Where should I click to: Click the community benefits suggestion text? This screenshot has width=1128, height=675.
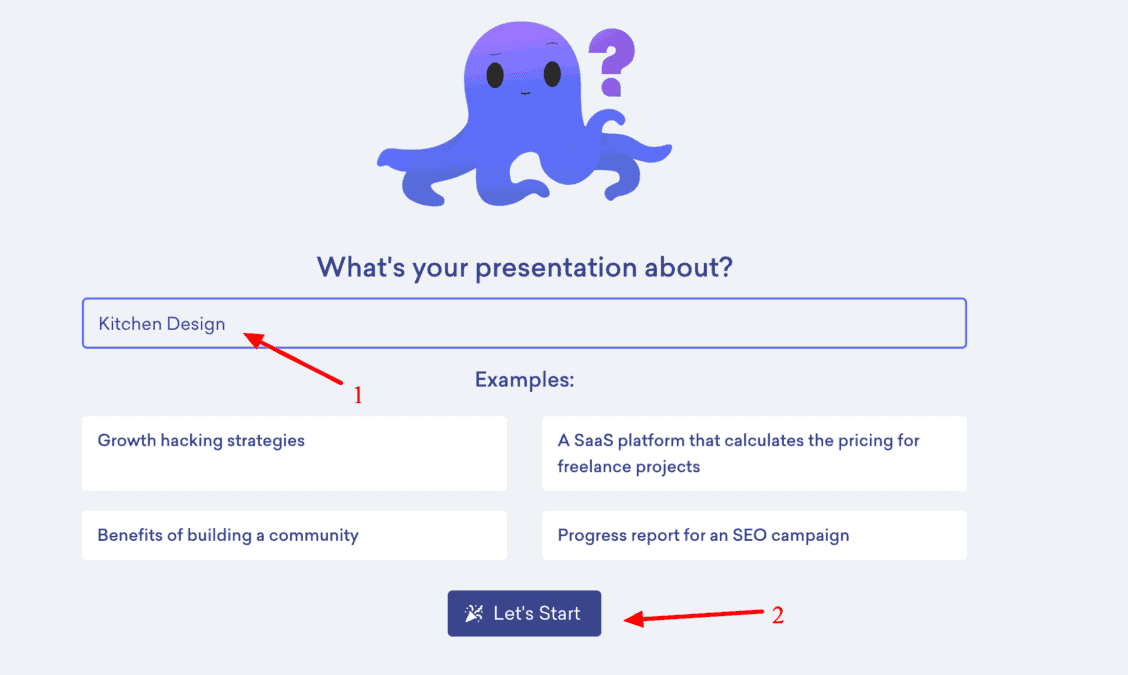pos(227,535)
